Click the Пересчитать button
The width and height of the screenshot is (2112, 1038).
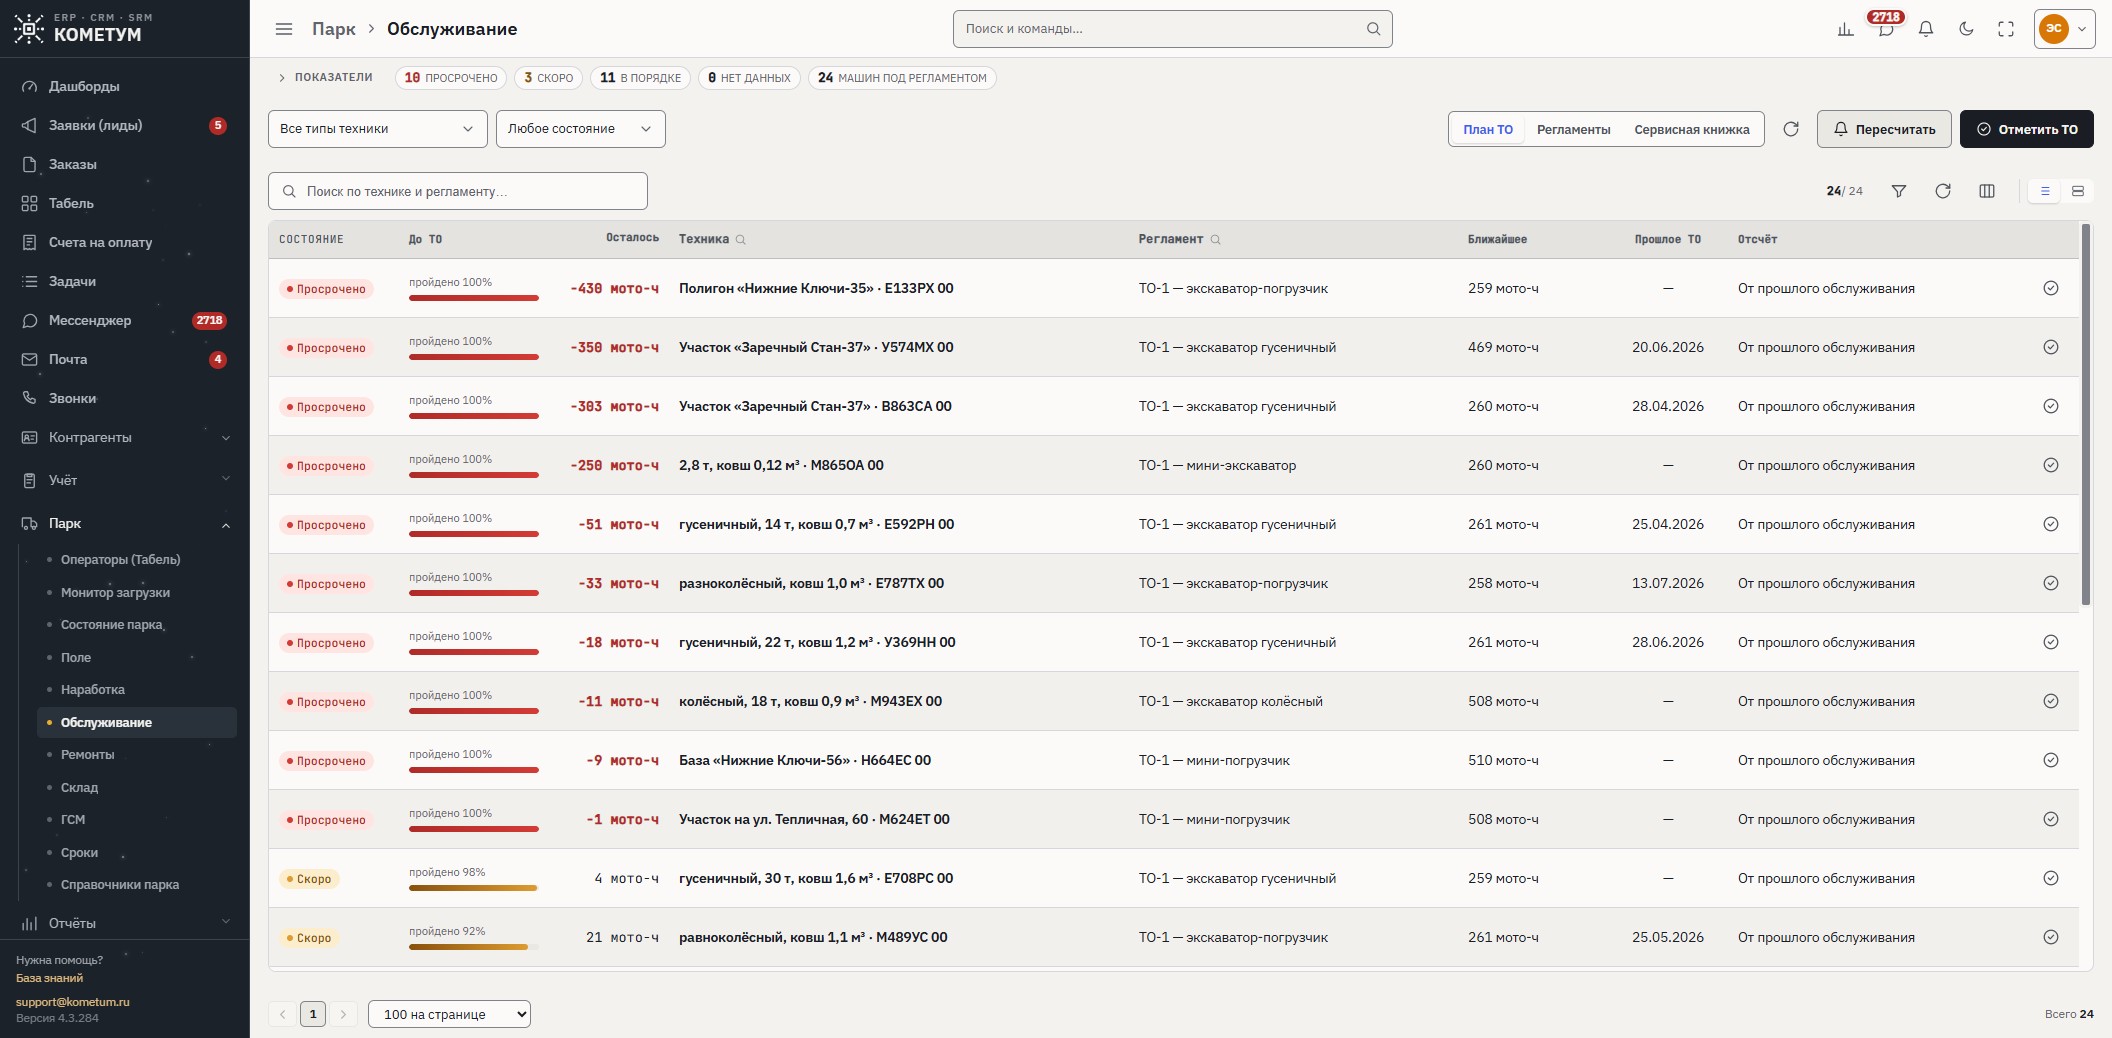pyautogui.click(x=1884, y=129)
